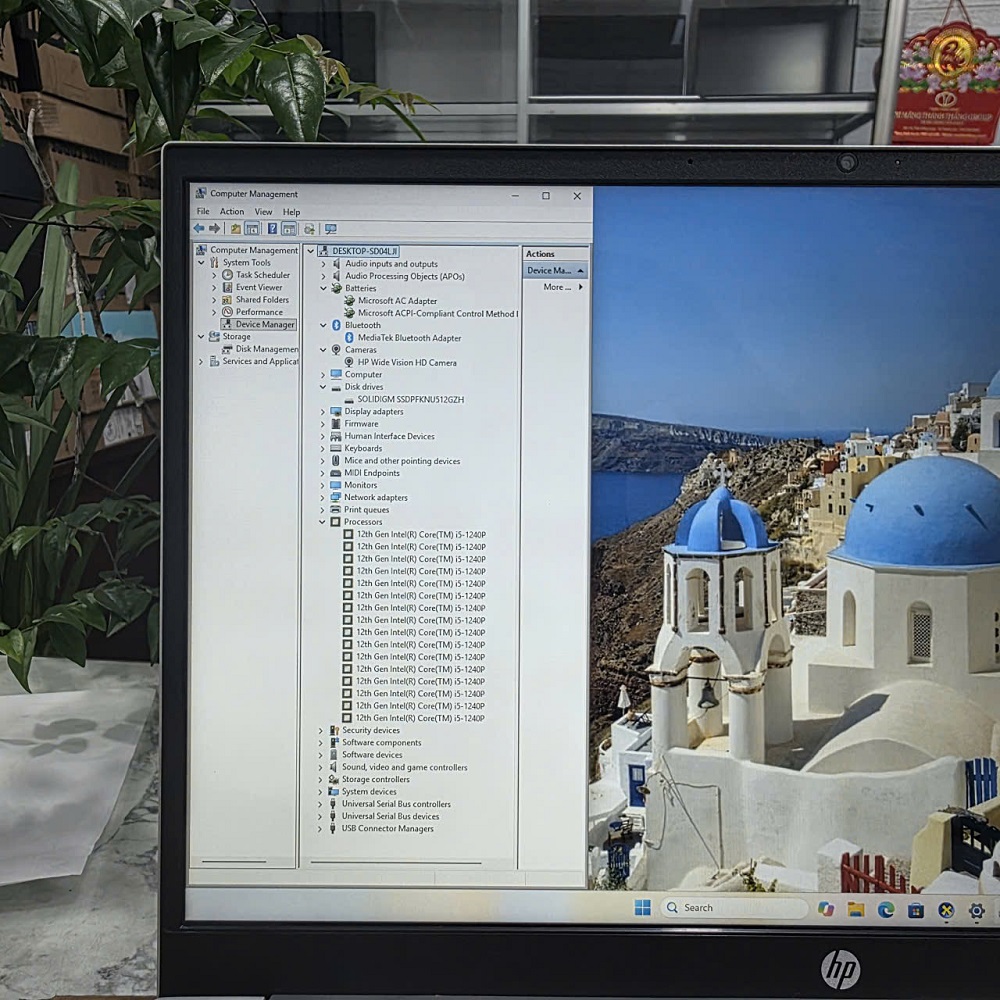This screenshot has height=1000, width=1000.
Task: Click the Display adapters icon
Action: (x=336, y=411)
